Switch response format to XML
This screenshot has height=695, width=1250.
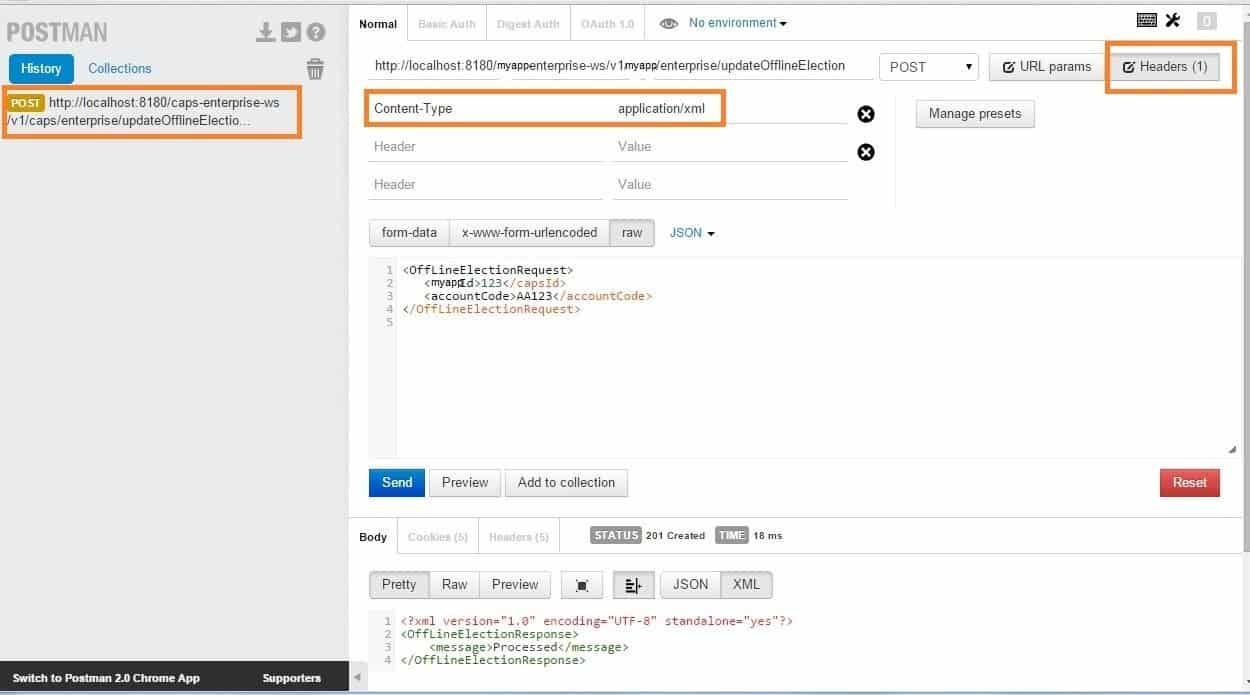click(x=746, y=584)
